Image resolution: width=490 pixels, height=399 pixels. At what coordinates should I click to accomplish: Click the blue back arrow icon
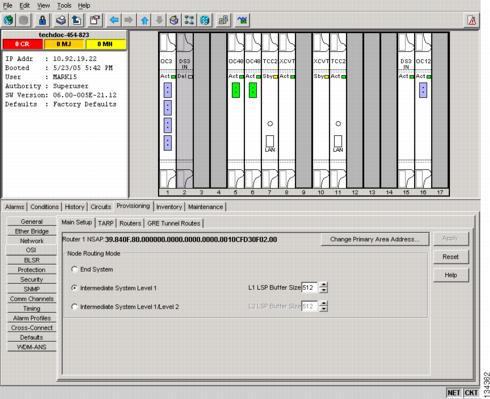(x=114, y=20)
